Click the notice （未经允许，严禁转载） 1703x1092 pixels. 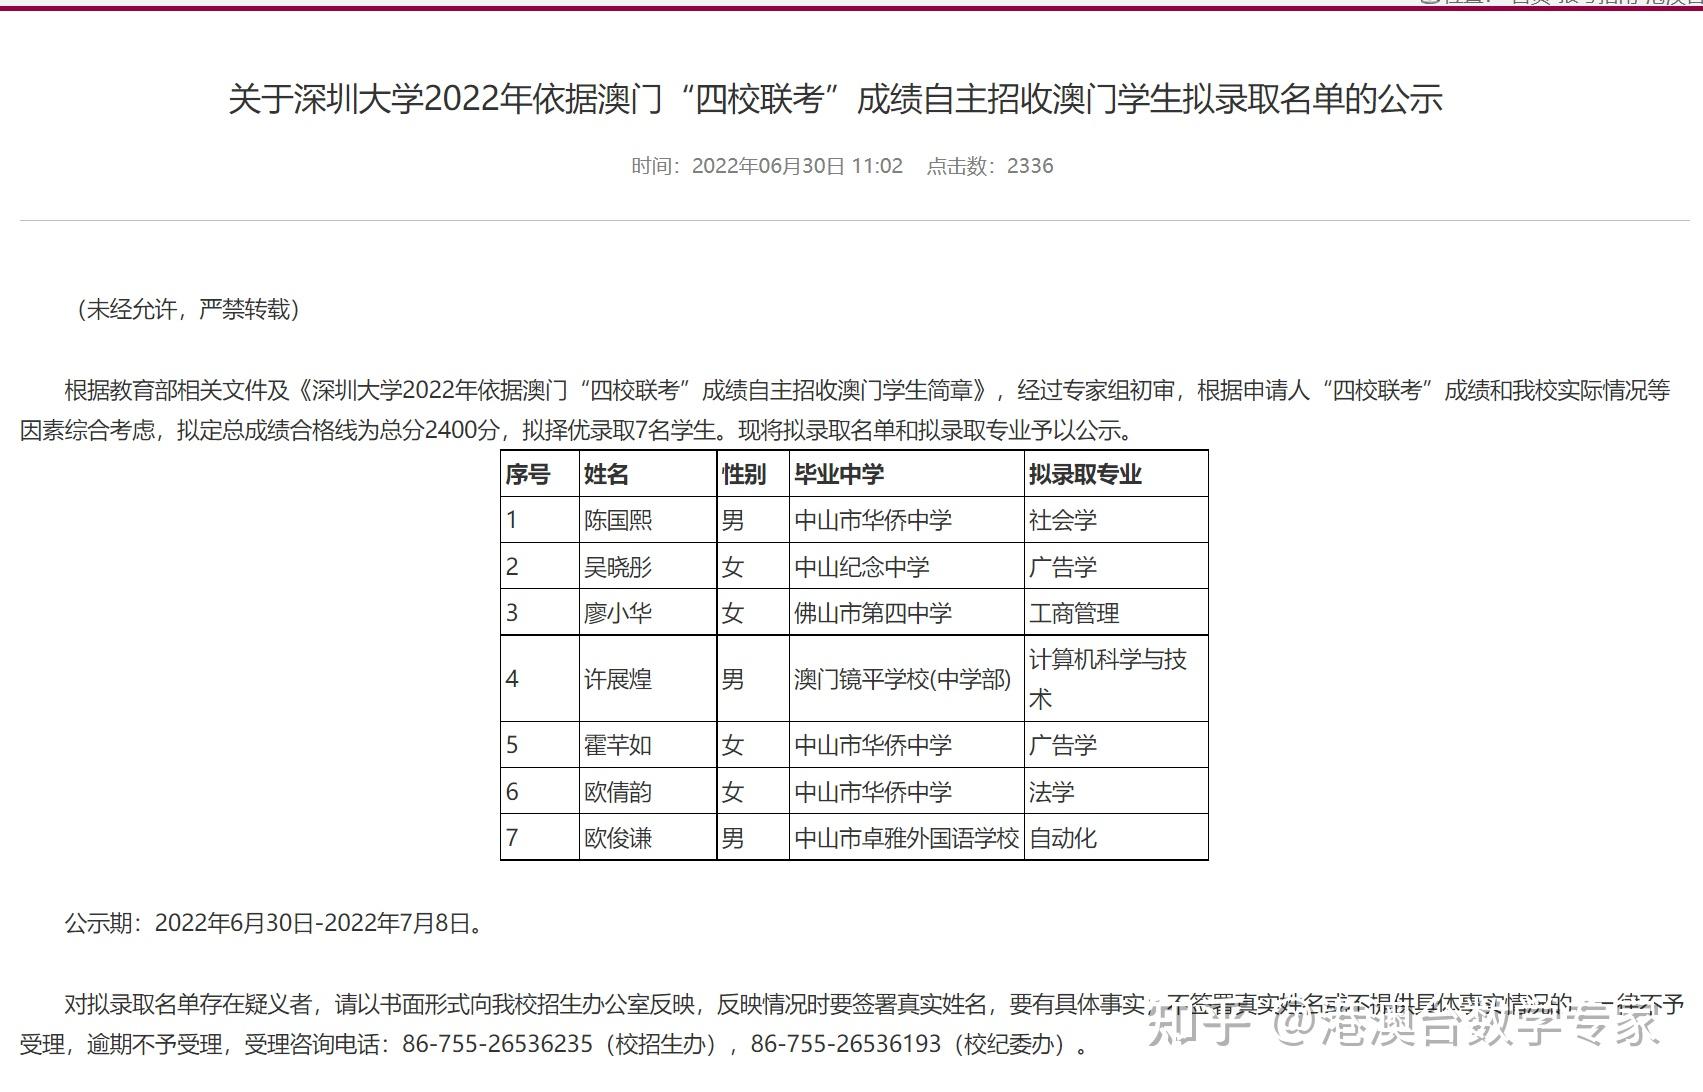[187, 309]
